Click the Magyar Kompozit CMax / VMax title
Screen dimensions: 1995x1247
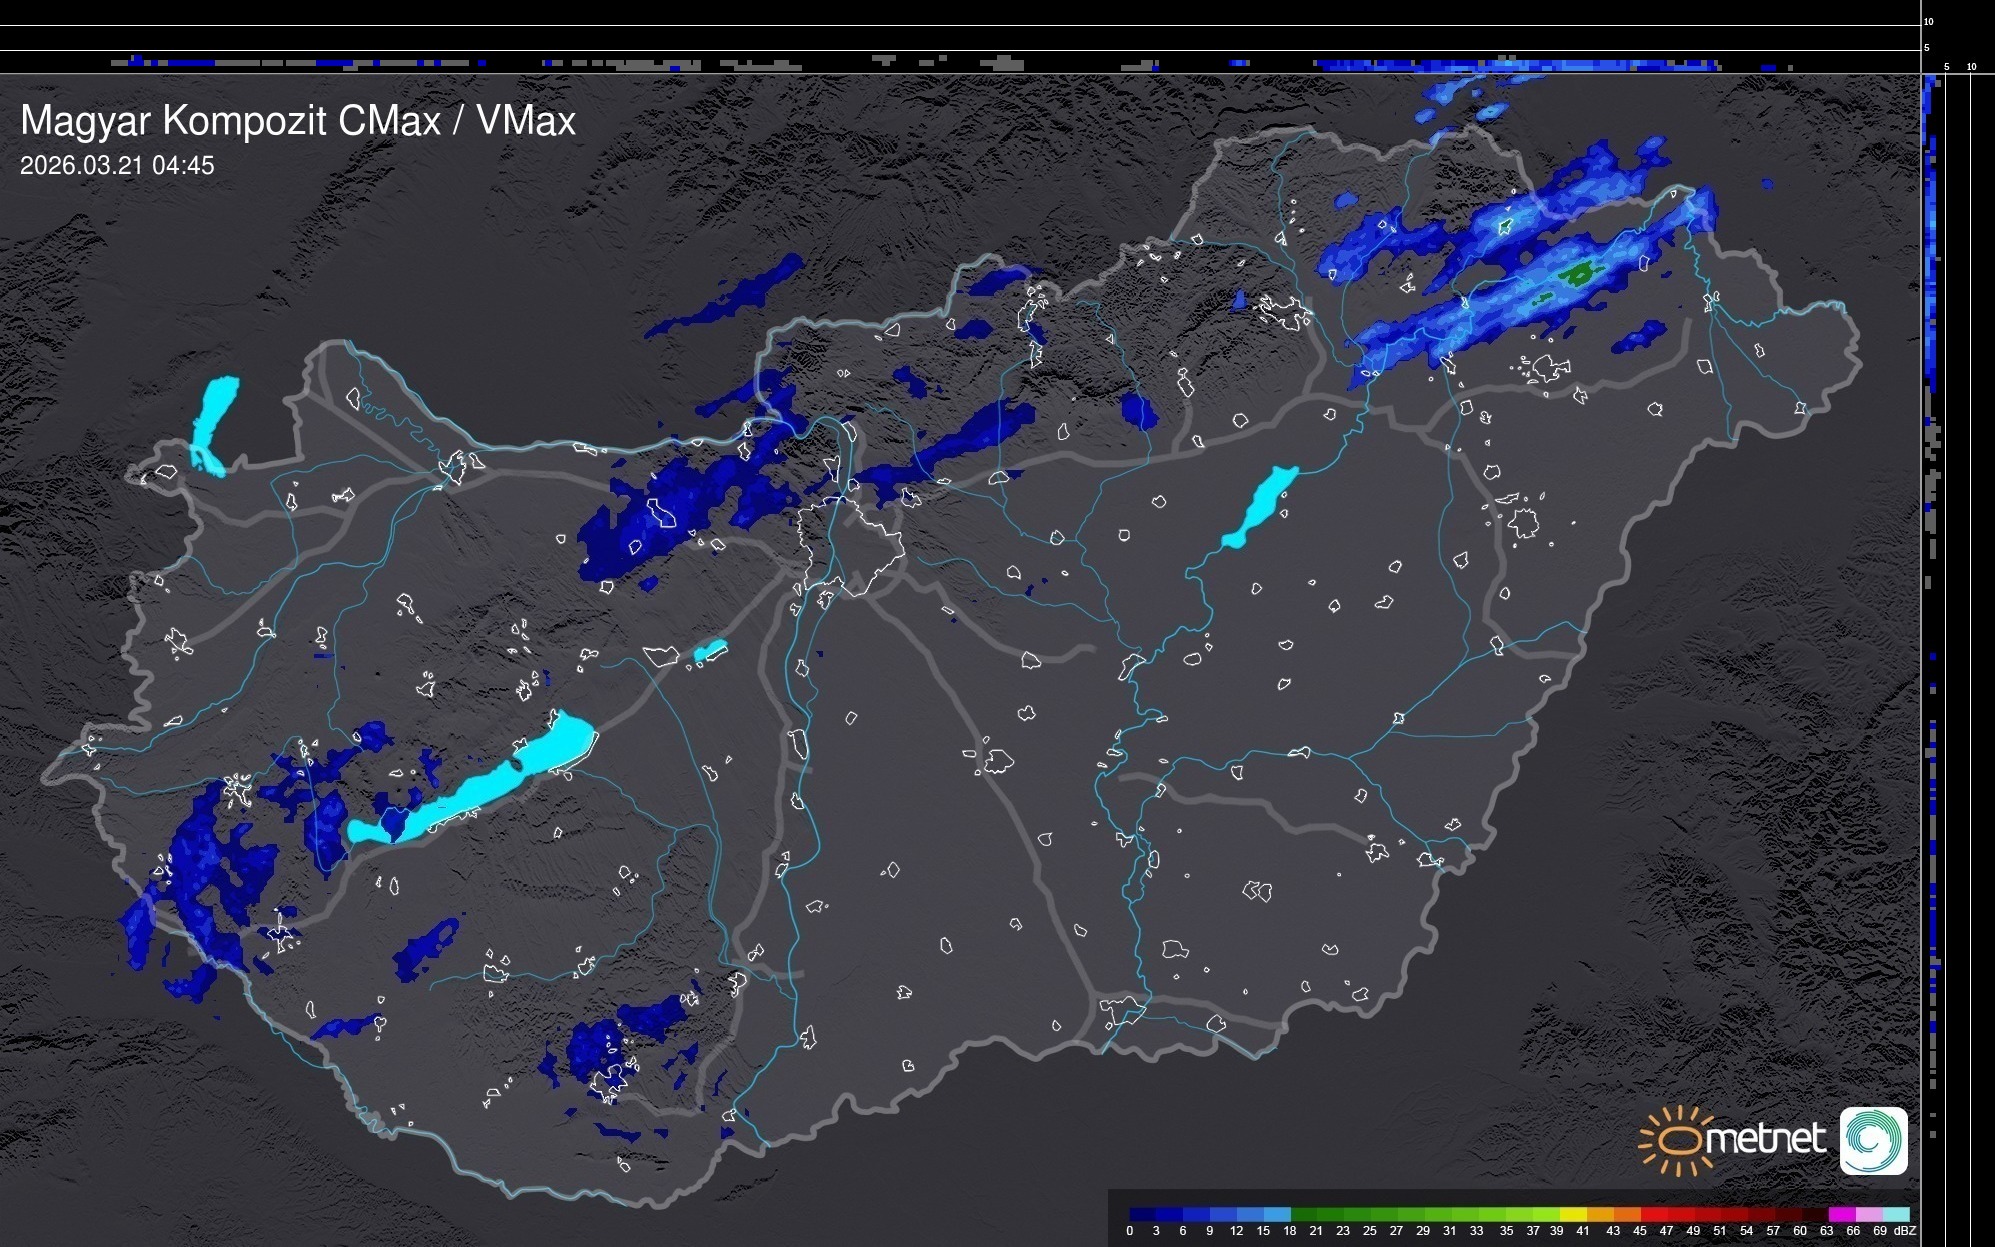point(298,120)
